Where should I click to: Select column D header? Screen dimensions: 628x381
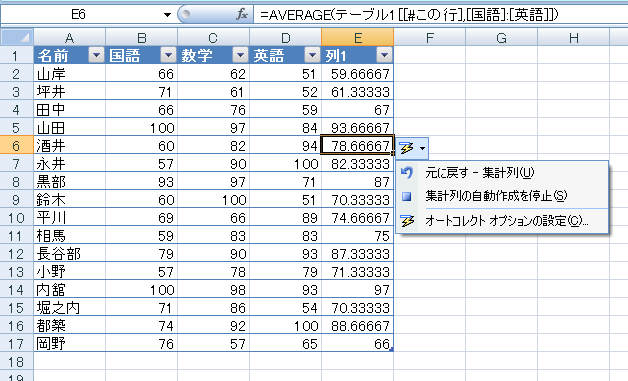tap(286, 38)
